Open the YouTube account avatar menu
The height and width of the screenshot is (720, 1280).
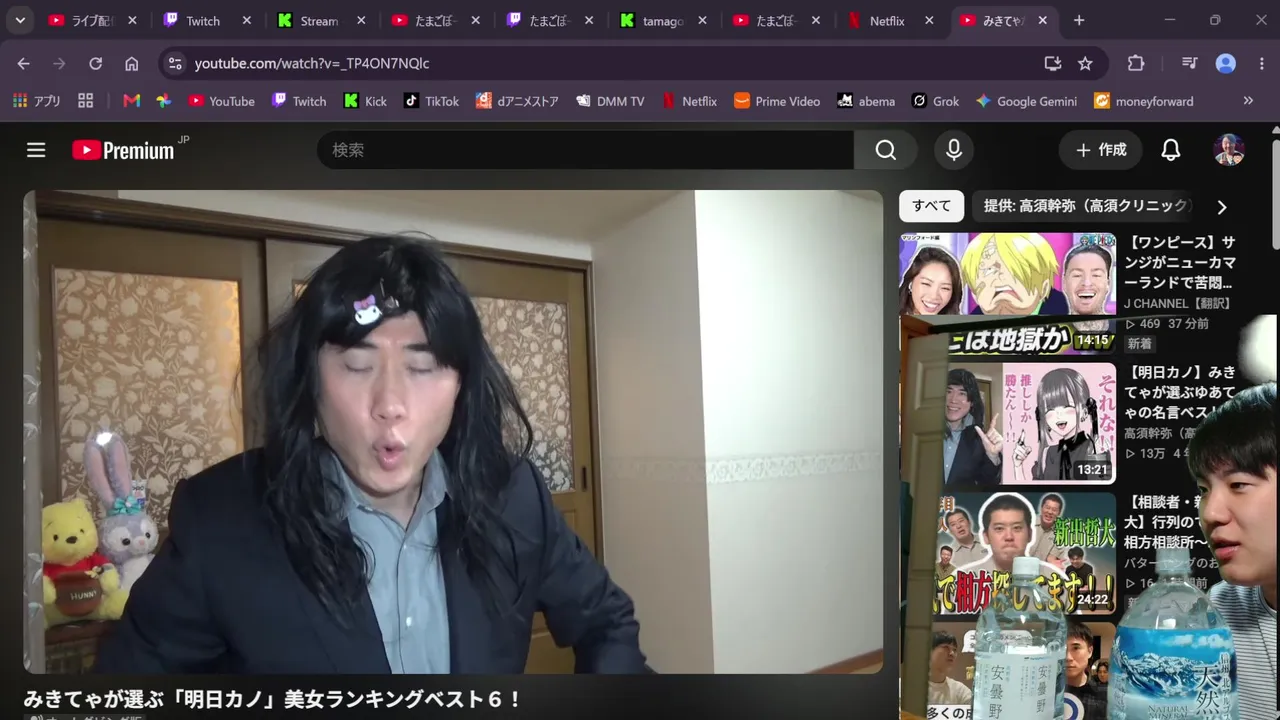click(x=1229, y=150)
